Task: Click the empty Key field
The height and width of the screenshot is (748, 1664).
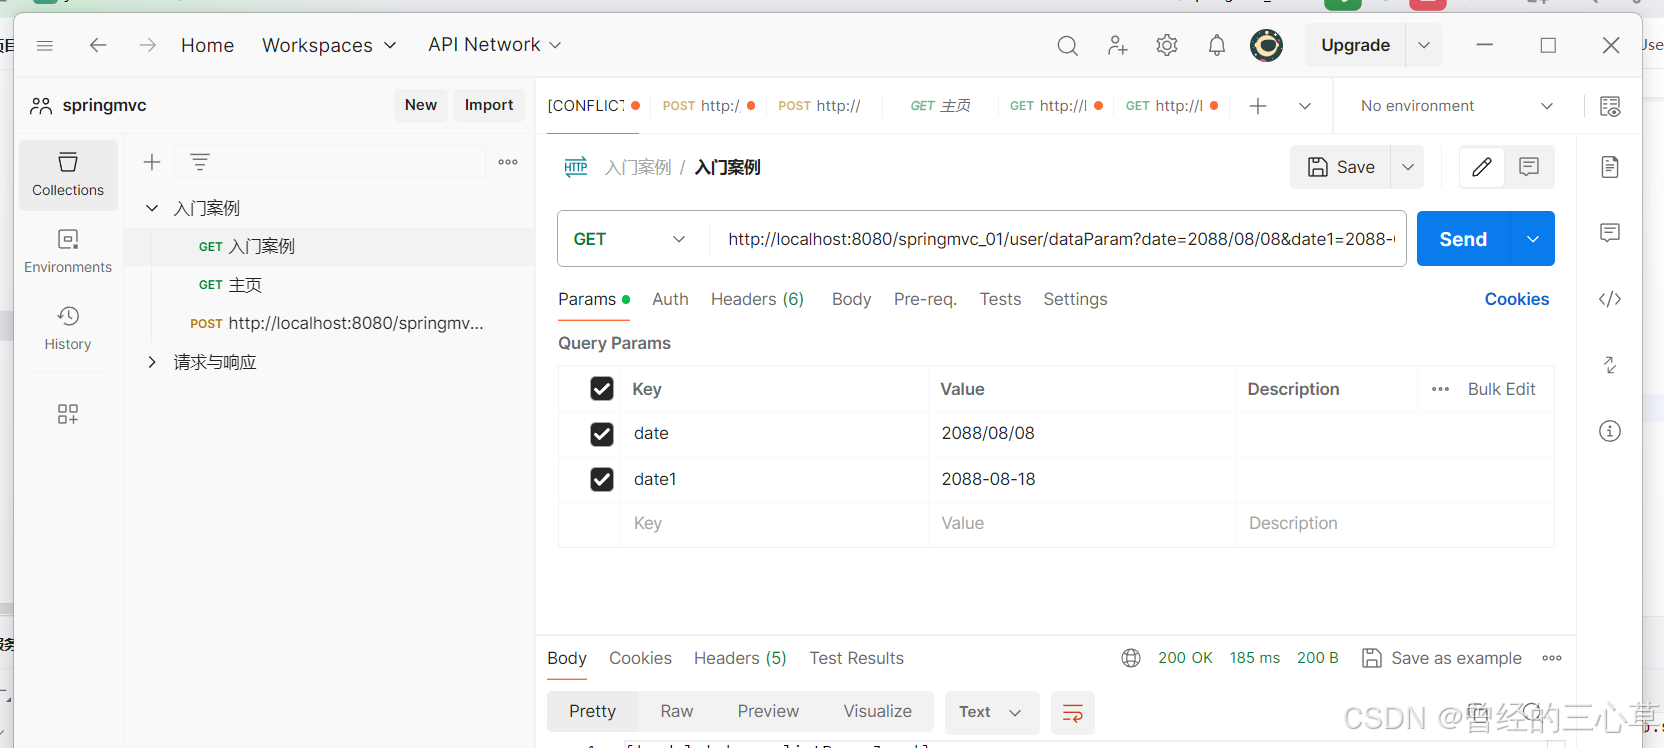Action: pyautogui.click(x=774, y=524)
